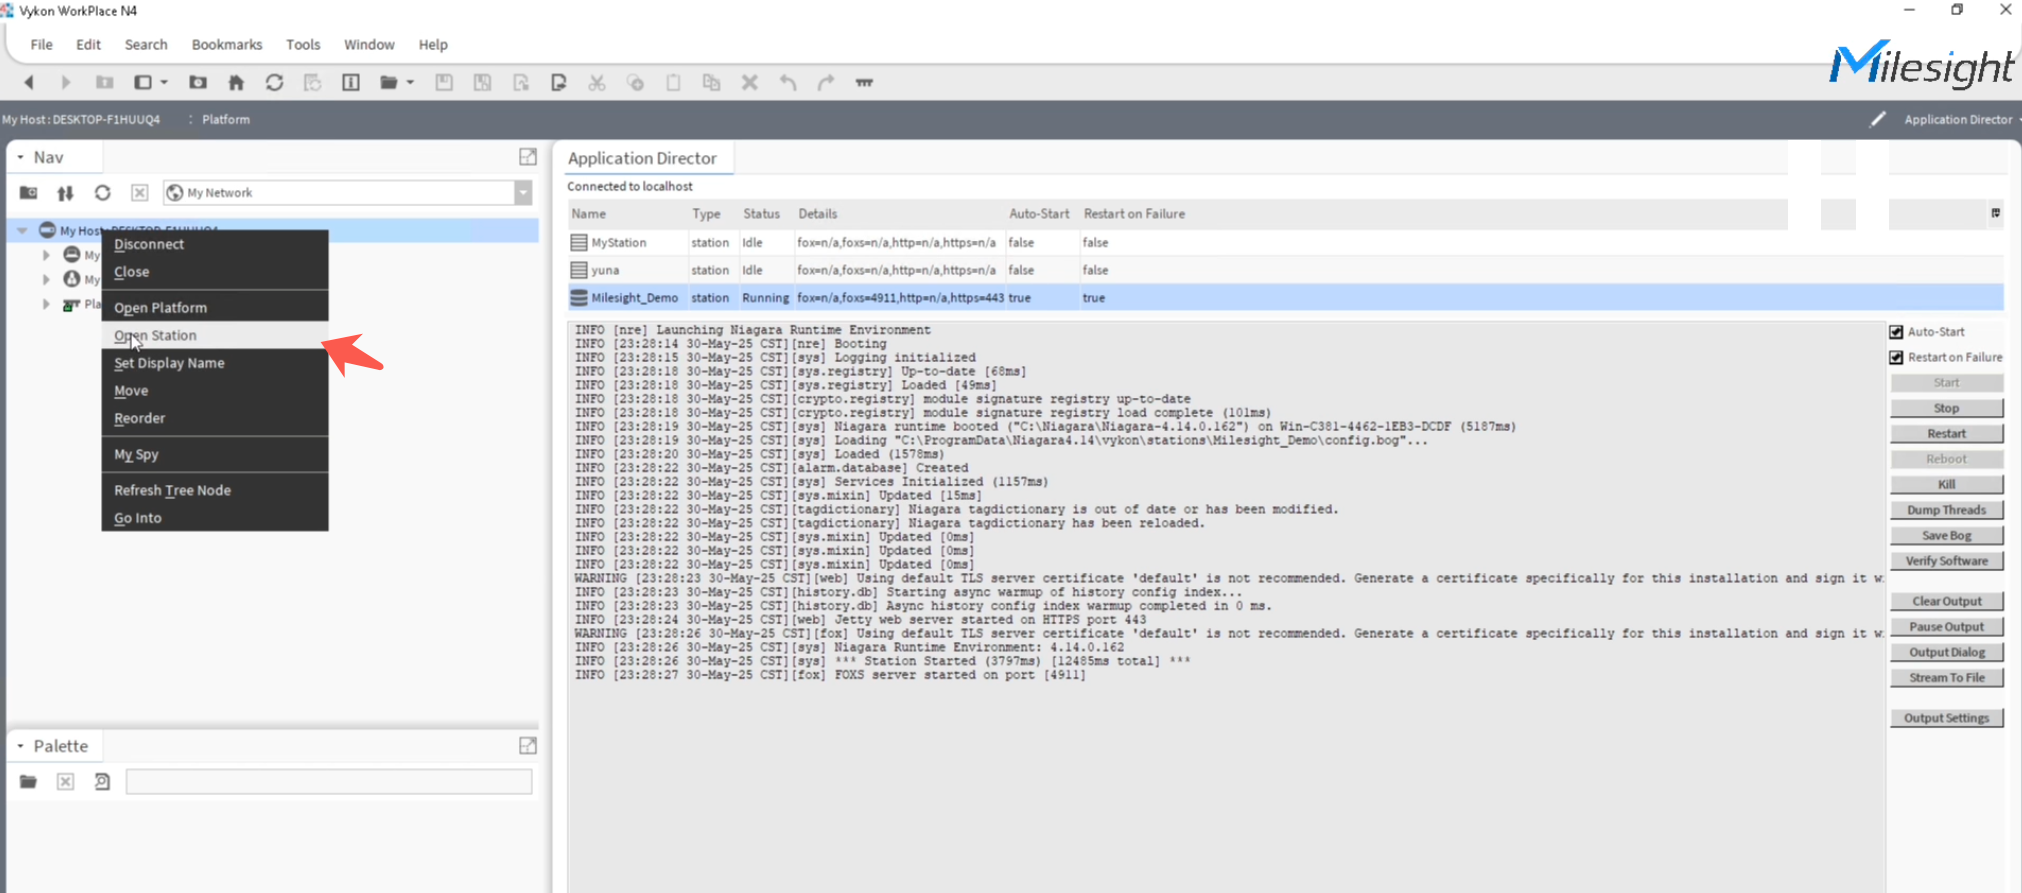Click the Nav pane refresh tree icon
Image resolution: width=2022 pixels, height=893 pixels.
pos(102,193)
